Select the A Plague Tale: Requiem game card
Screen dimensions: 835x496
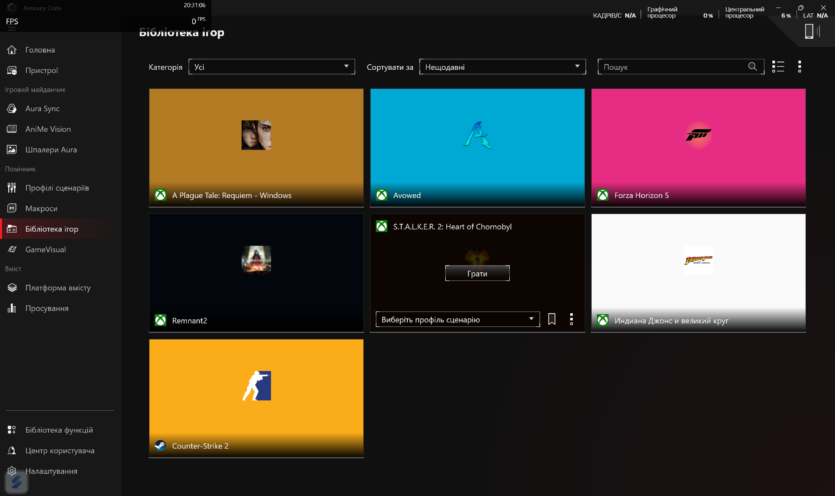[256, 148]
